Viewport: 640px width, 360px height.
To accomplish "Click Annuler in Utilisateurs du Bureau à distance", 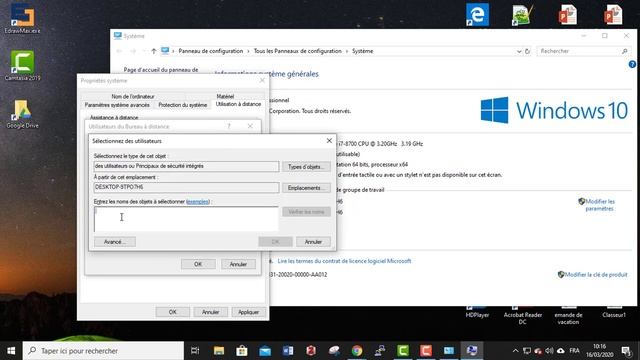I will click(x=238, y=264).
